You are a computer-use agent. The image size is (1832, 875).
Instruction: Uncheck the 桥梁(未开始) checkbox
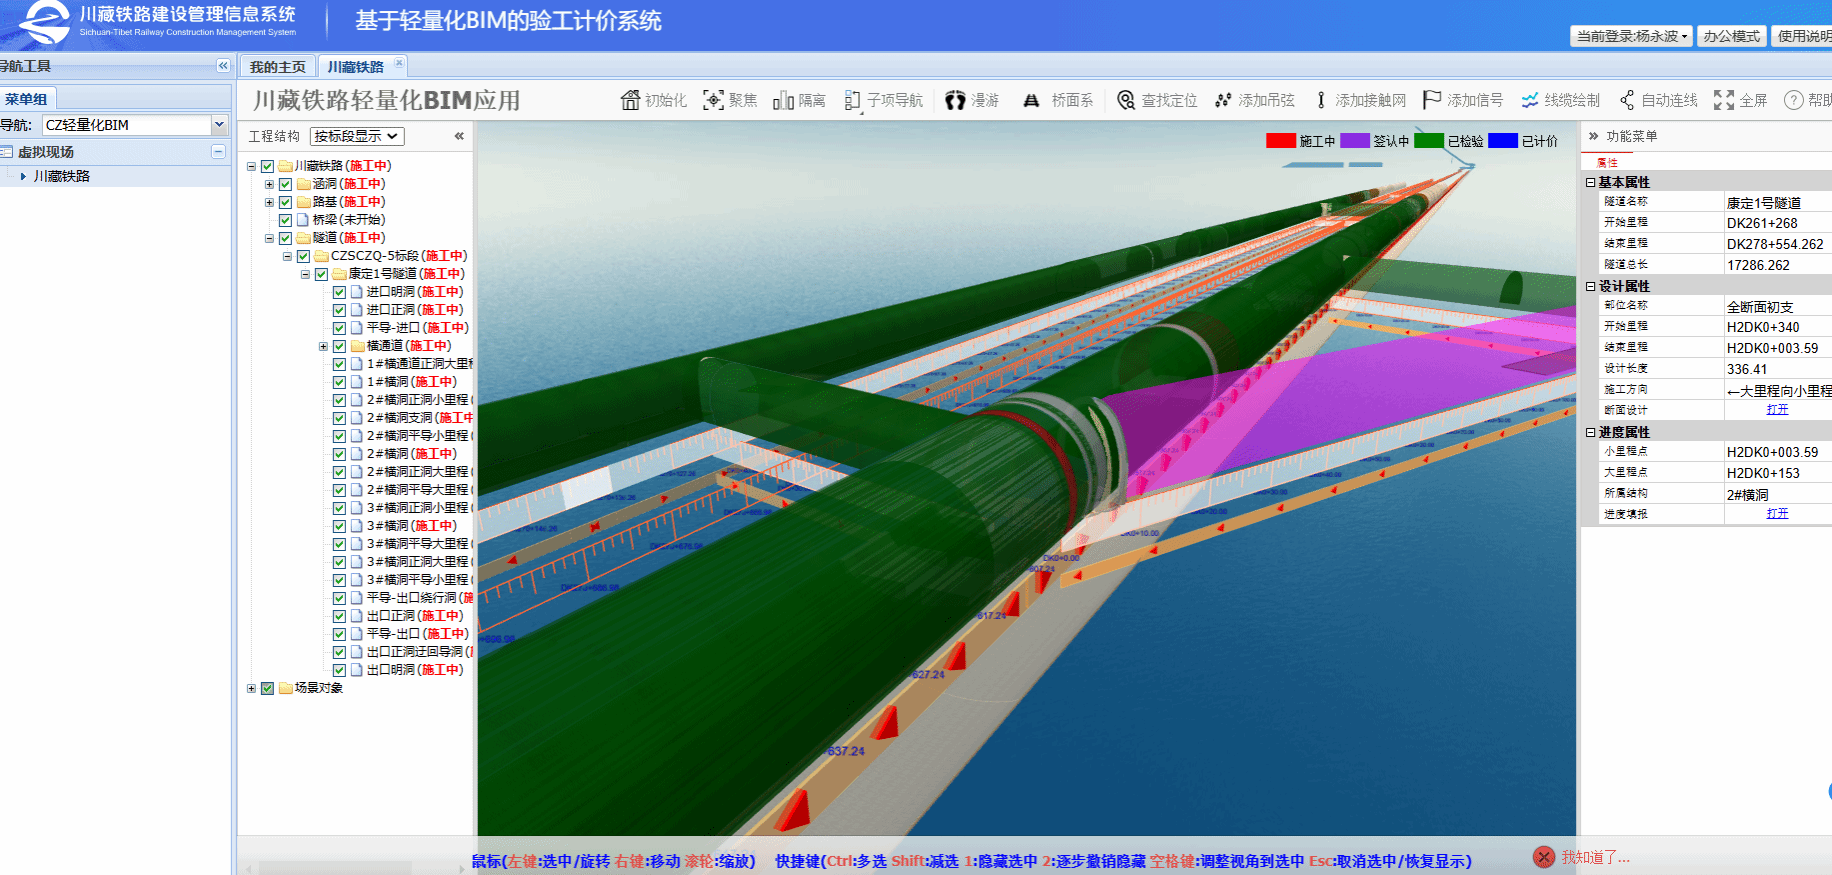[x=286, y=220]
